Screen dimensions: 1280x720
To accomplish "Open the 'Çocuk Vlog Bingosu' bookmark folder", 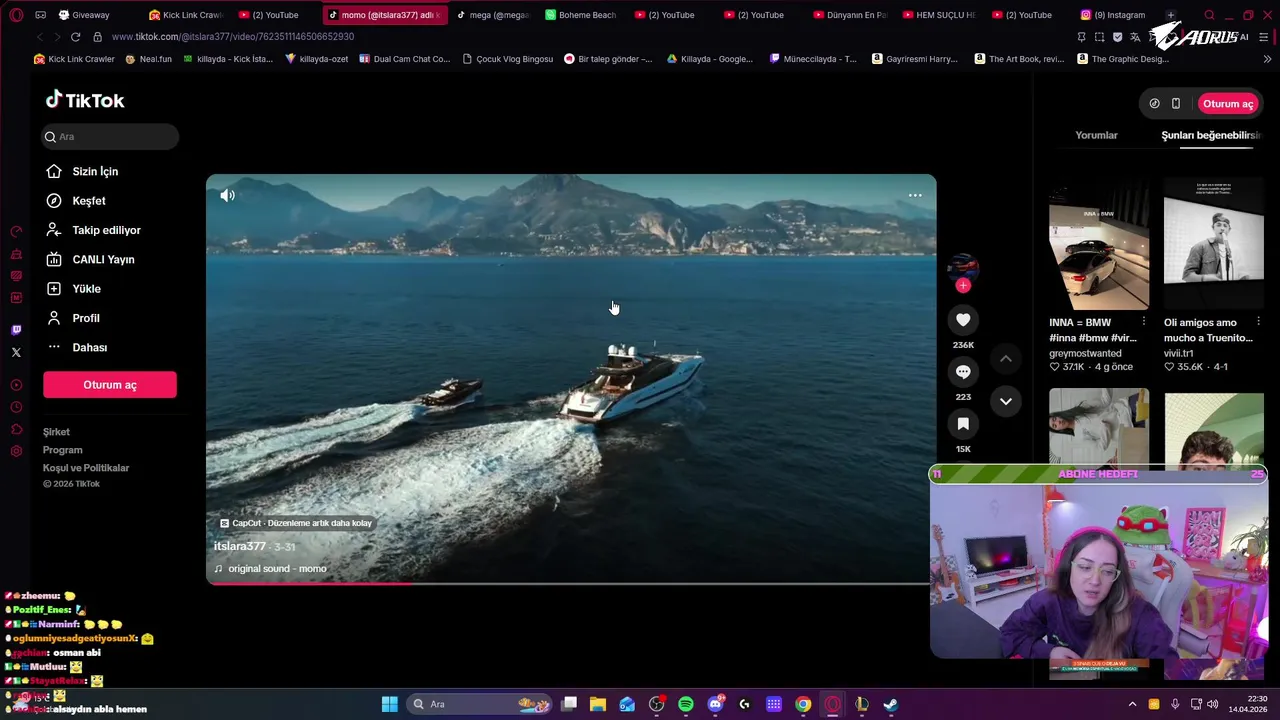I will click(x=508, y=59).
